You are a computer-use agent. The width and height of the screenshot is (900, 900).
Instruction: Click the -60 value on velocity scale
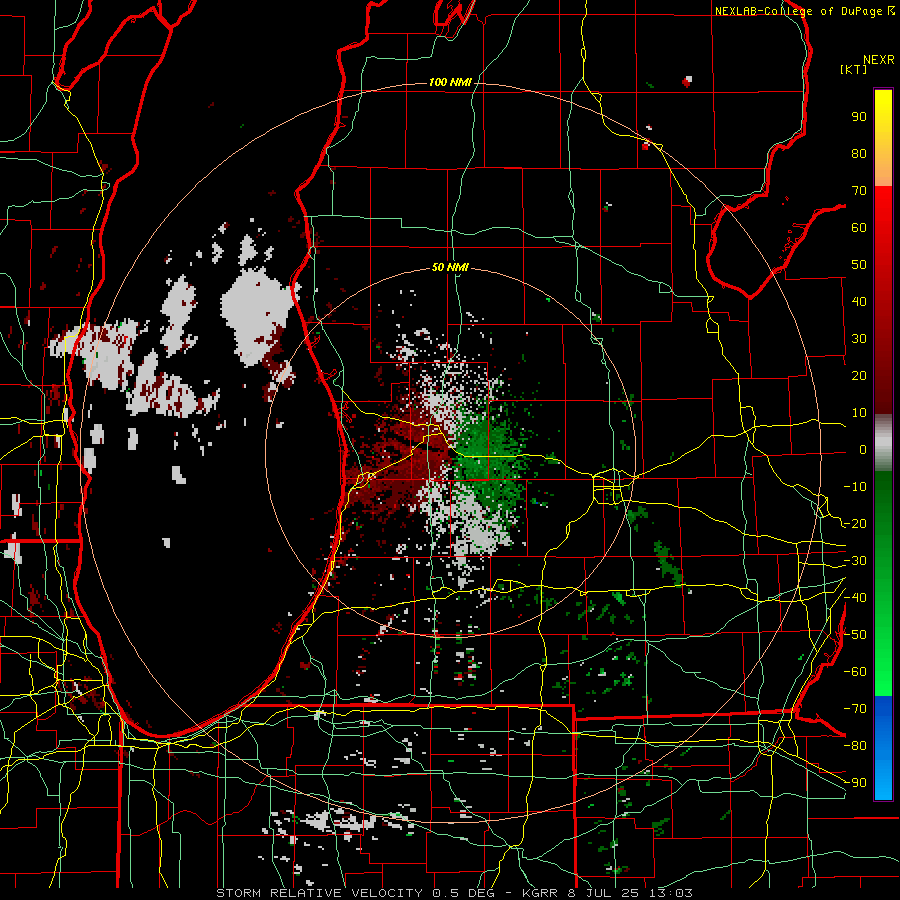click(x=855, y=672)
